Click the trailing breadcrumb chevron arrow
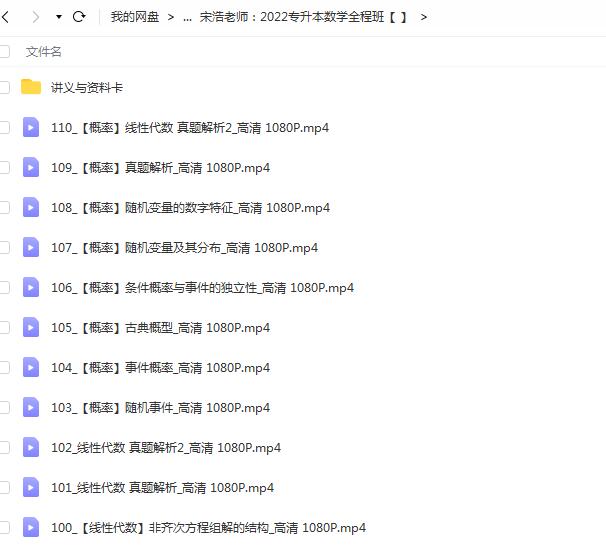The width and height of the screenshot is (606, 548). coord(424,17)
